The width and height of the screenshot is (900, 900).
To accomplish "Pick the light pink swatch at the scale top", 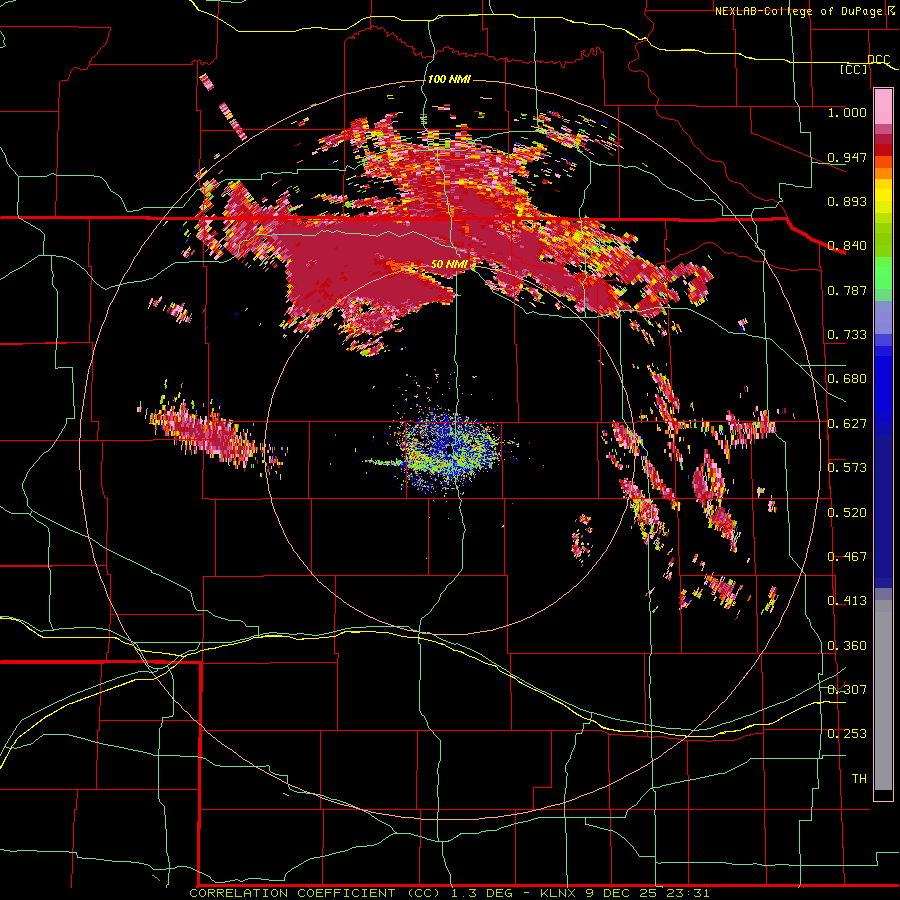I will pyautogui.click(x=883, y=106).
